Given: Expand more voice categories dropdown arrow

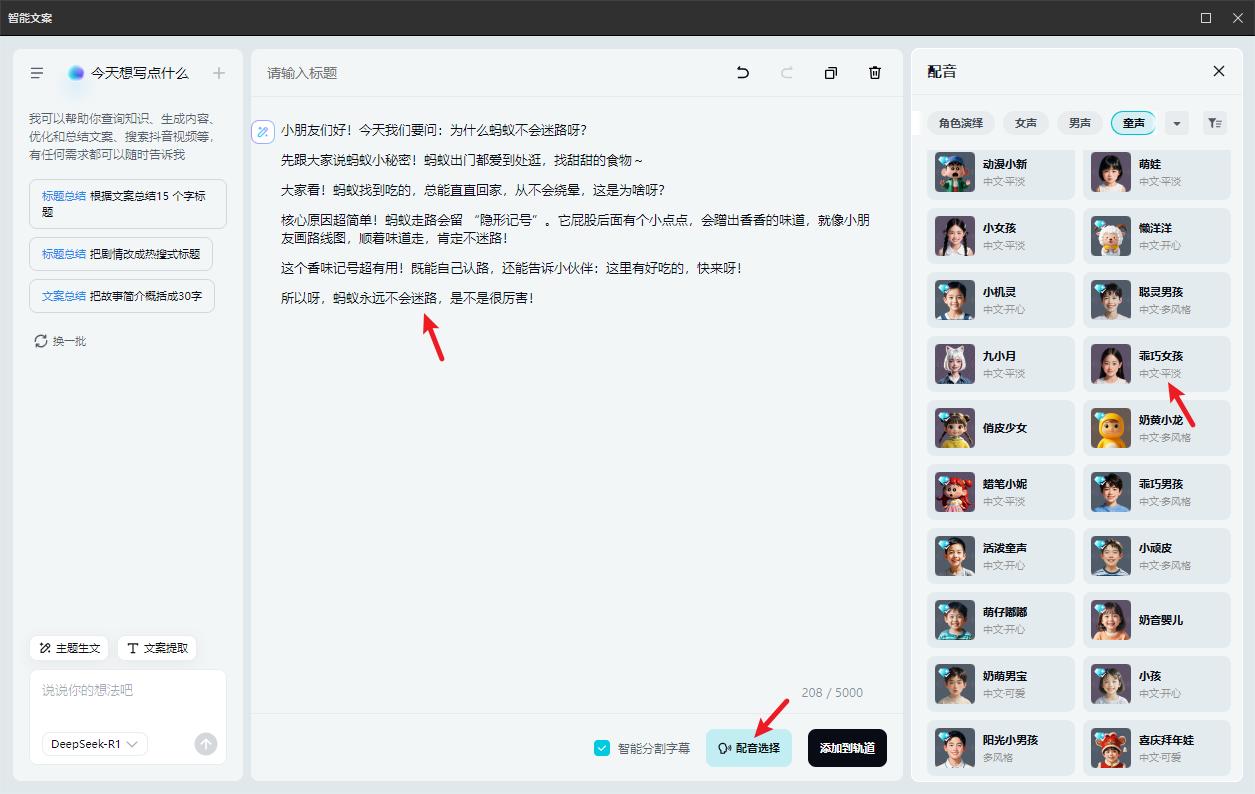Looking at the screenshot, I should pyautogui.click(x=1176, y=123).
